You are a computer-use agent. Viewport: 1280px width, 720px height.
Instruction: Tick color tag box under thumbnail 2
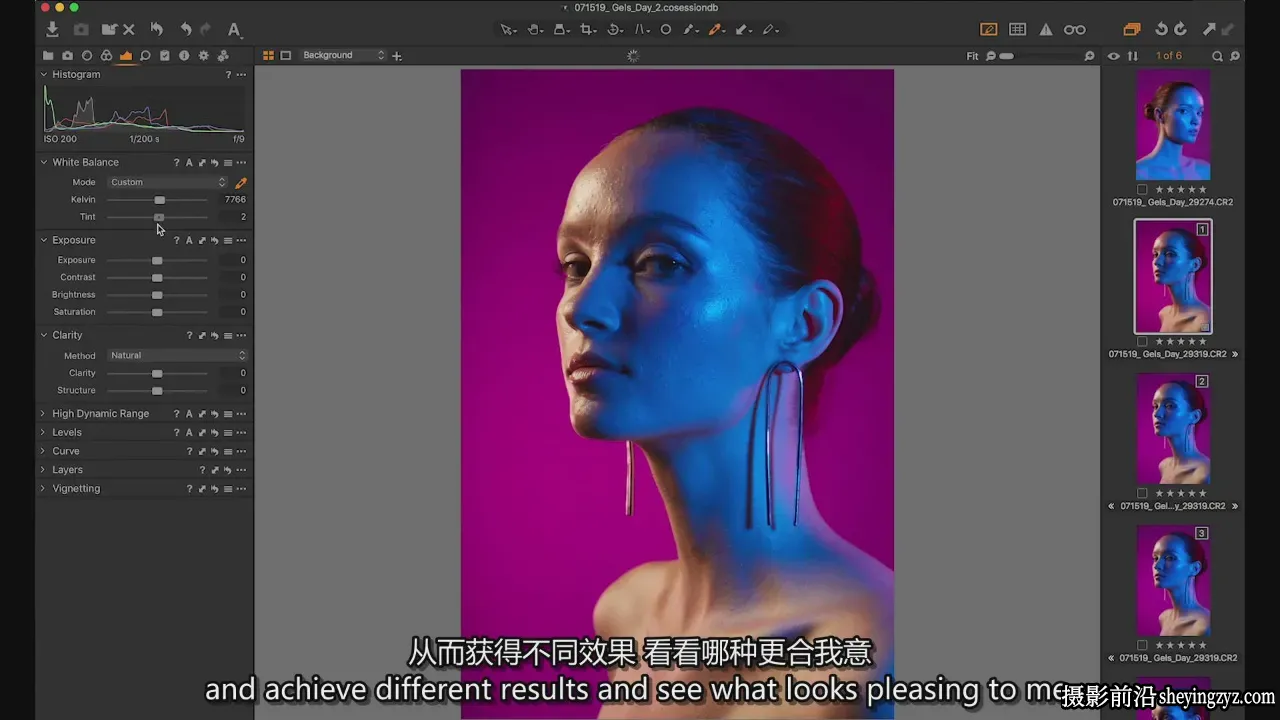(1142, 493)
